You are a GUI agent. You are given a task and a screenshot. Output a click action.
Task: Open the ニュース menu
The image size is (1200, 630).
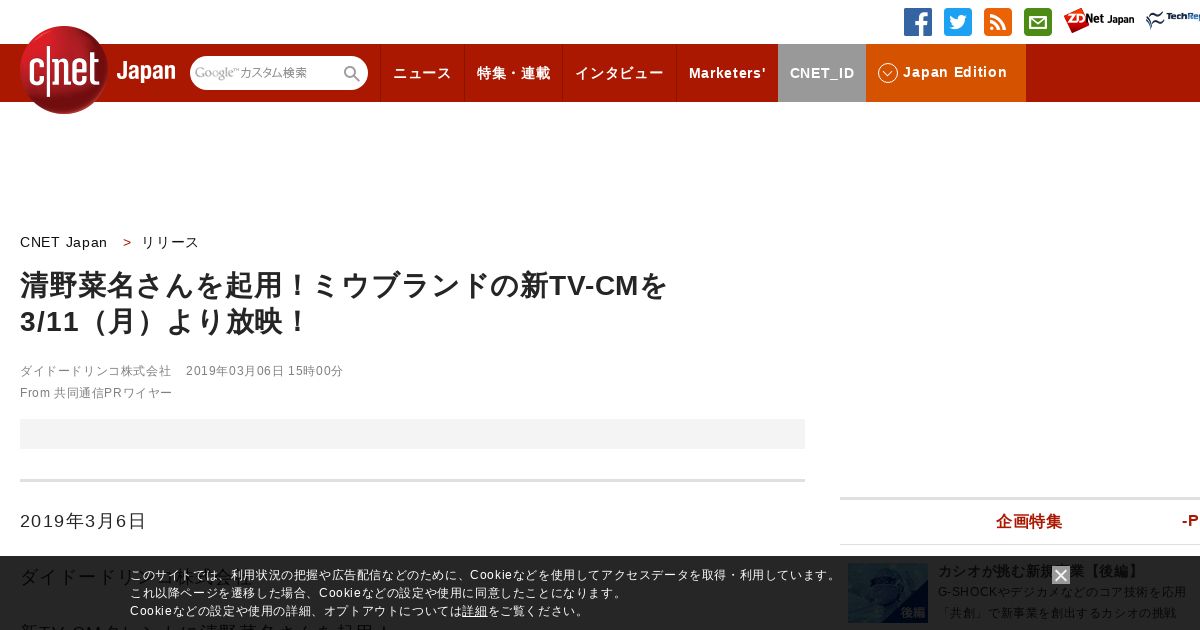422,73
